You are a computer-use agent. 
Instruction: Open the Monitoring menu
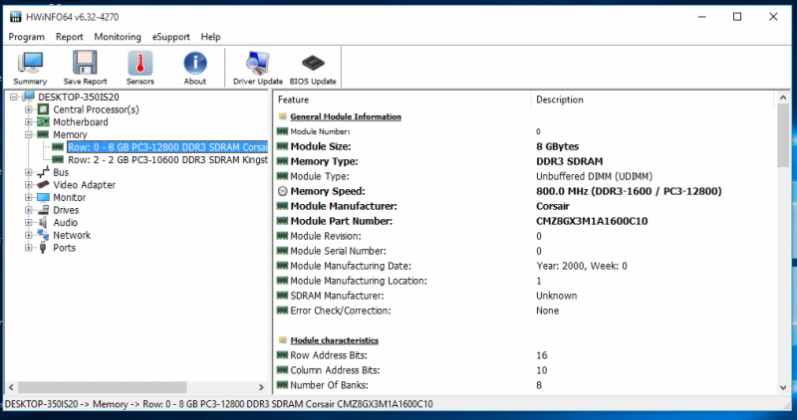point(117,37)
